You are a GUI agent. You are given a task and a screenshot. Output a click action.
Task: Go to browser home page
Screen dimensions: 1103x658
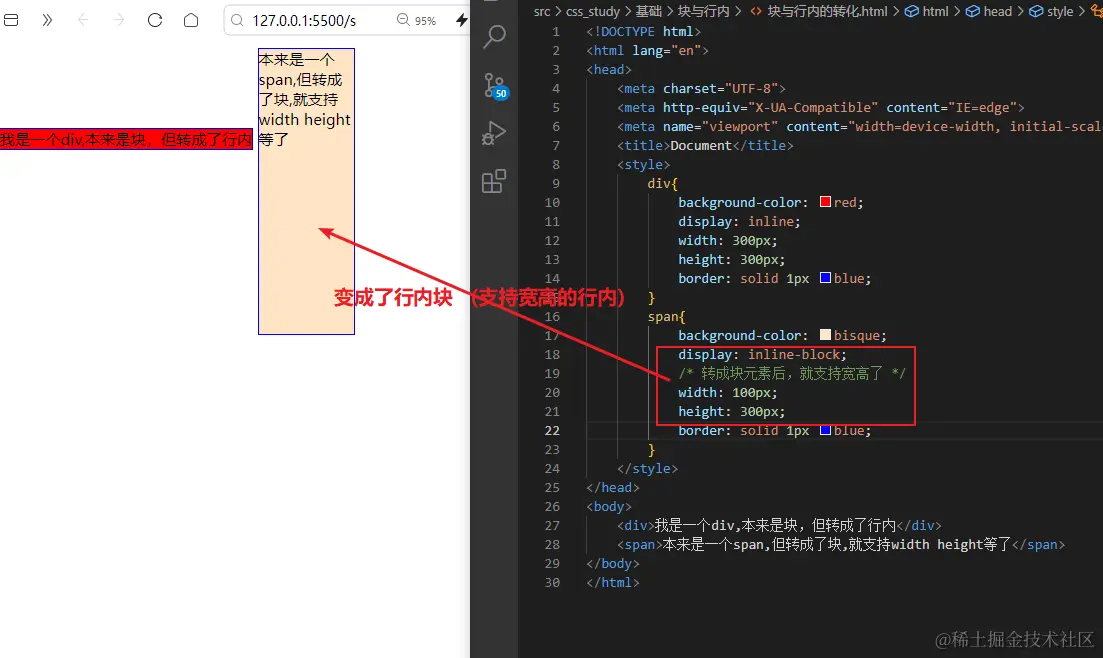[191, 20]
